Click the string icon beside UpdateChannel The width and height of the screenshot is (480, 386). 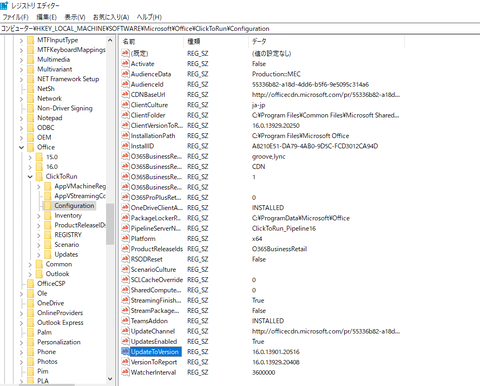click(125, 331)
